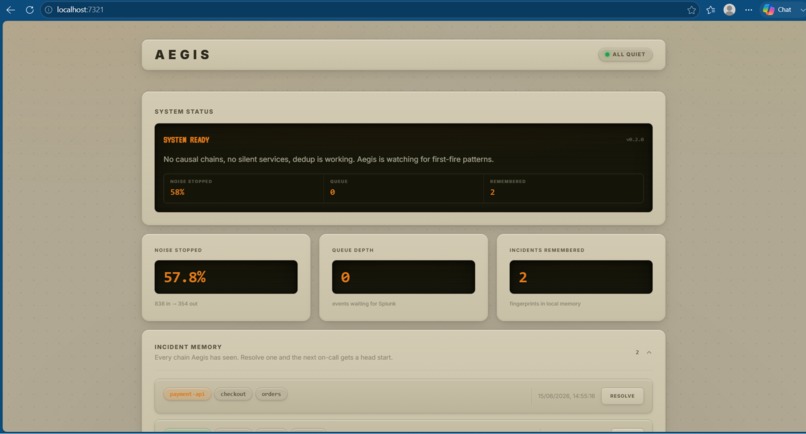Click the SYSTEM READY label

[186, 140]
